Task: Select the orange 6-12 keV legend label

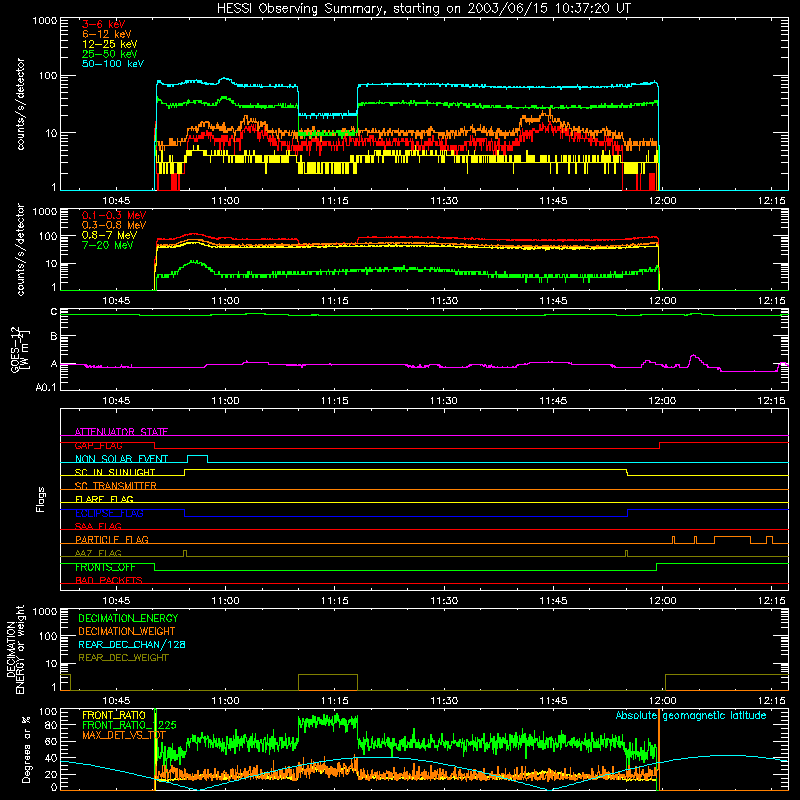Action: (107, 34)
